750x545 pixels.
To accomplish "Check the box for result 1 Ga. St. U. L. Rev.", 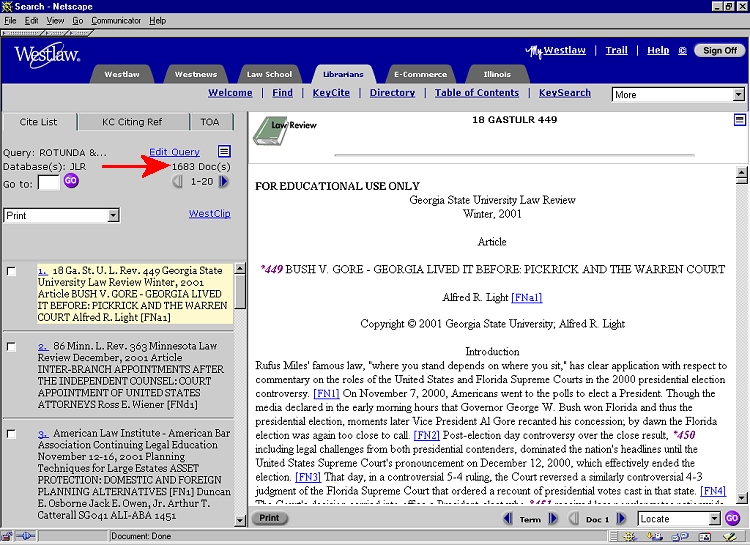I will [x=11, y=271].
